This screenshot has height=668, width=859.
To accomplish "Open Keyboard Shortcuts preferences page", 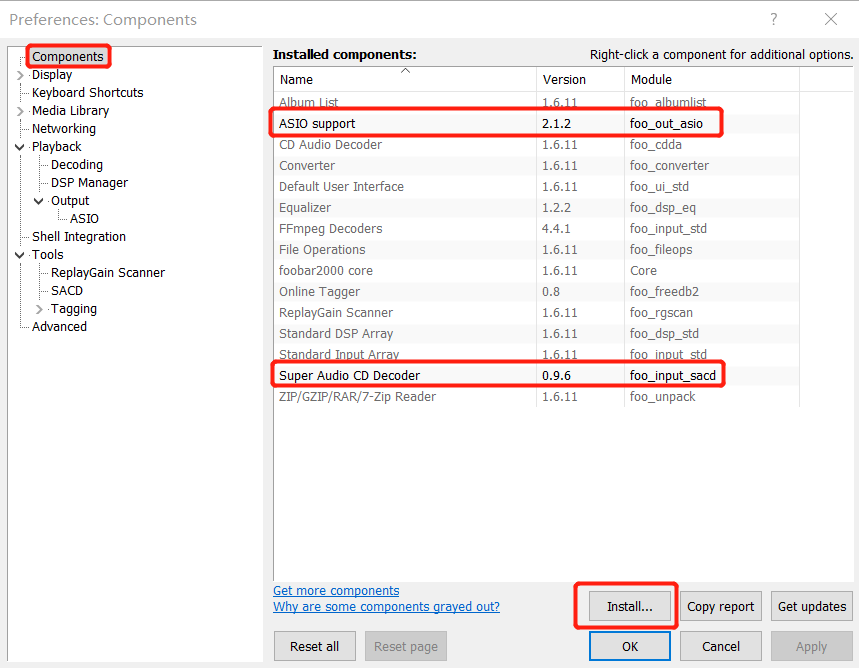I will point(87,93).
